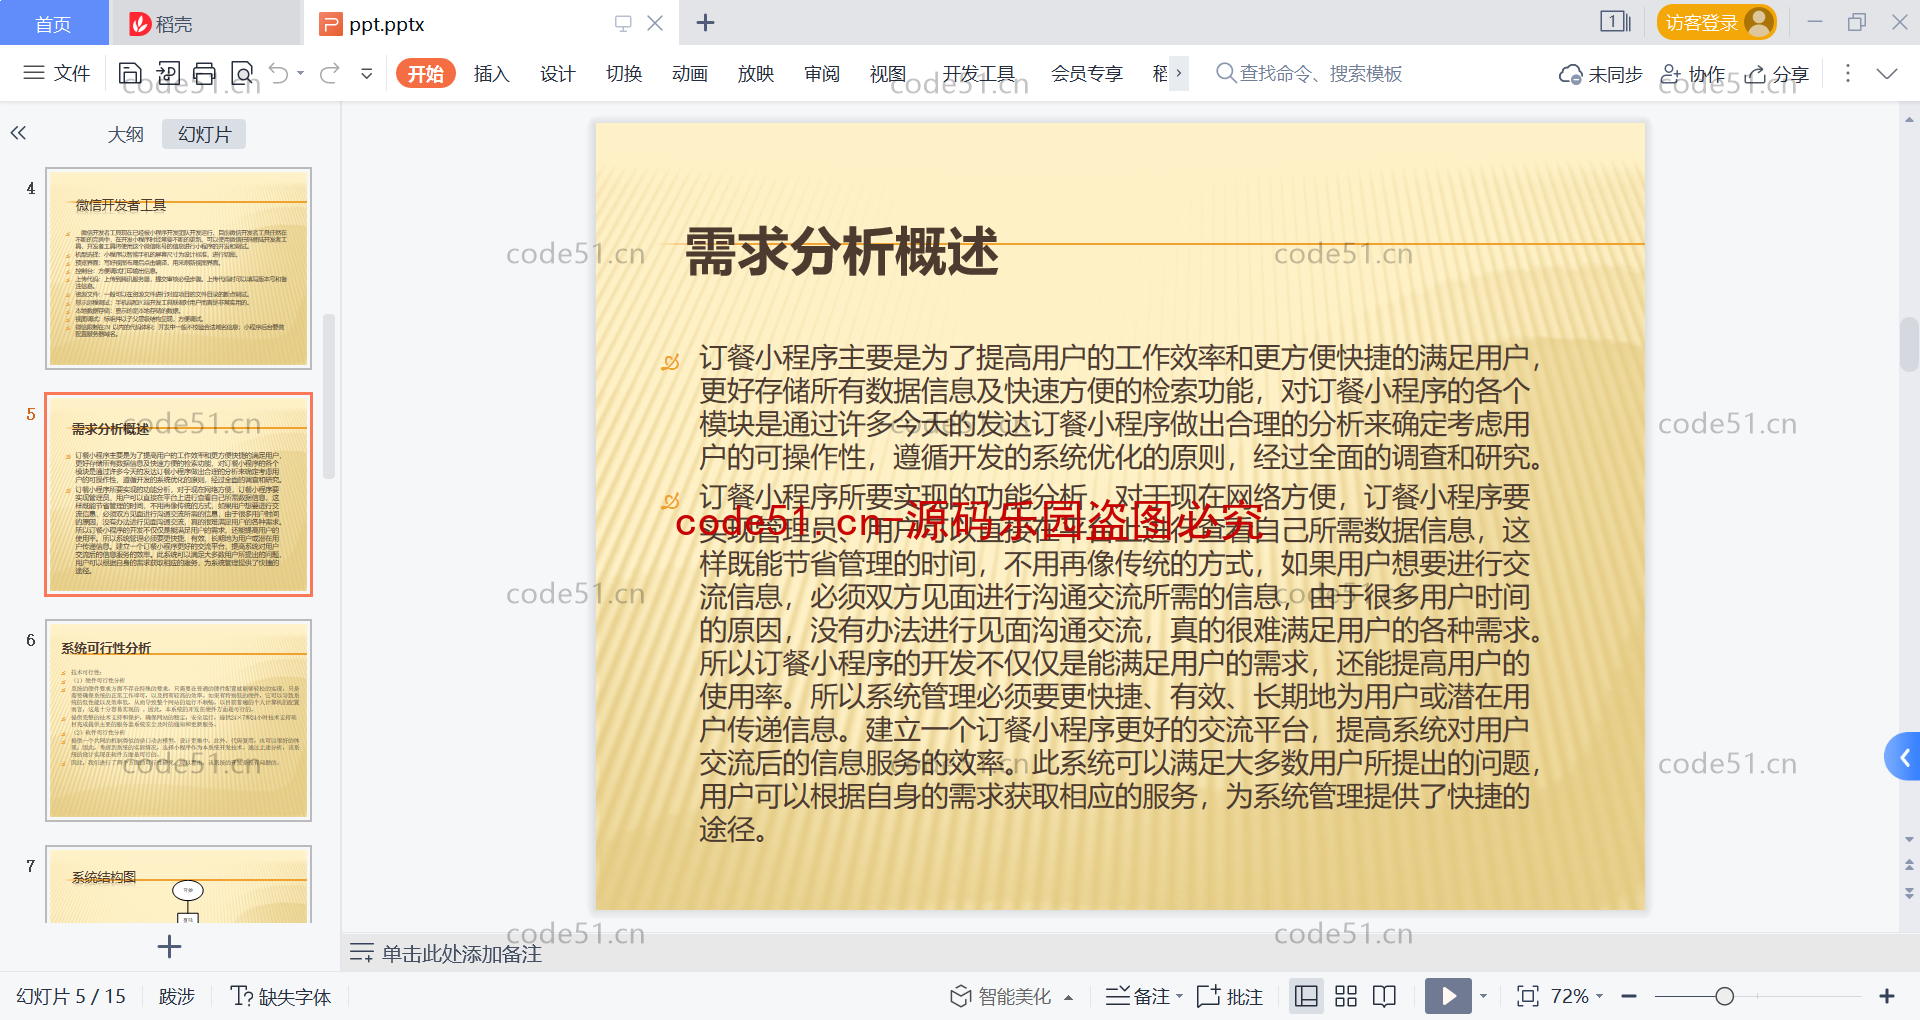Viewport: 1920px width, 1020px height.
Task: Click the zoom slider handle
Action: click(1725, 996)
